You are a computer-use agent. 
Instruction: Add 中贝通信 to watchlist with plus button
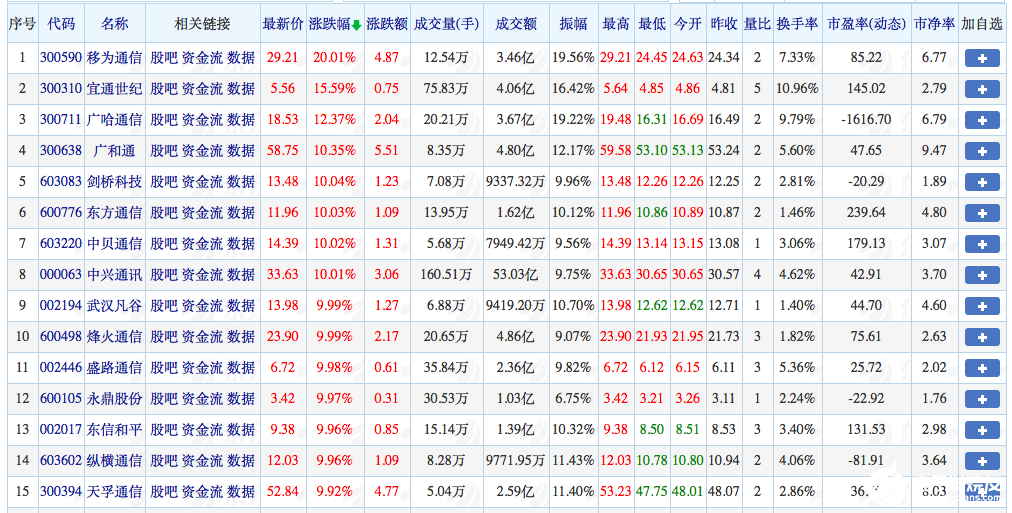coord(982,244)
